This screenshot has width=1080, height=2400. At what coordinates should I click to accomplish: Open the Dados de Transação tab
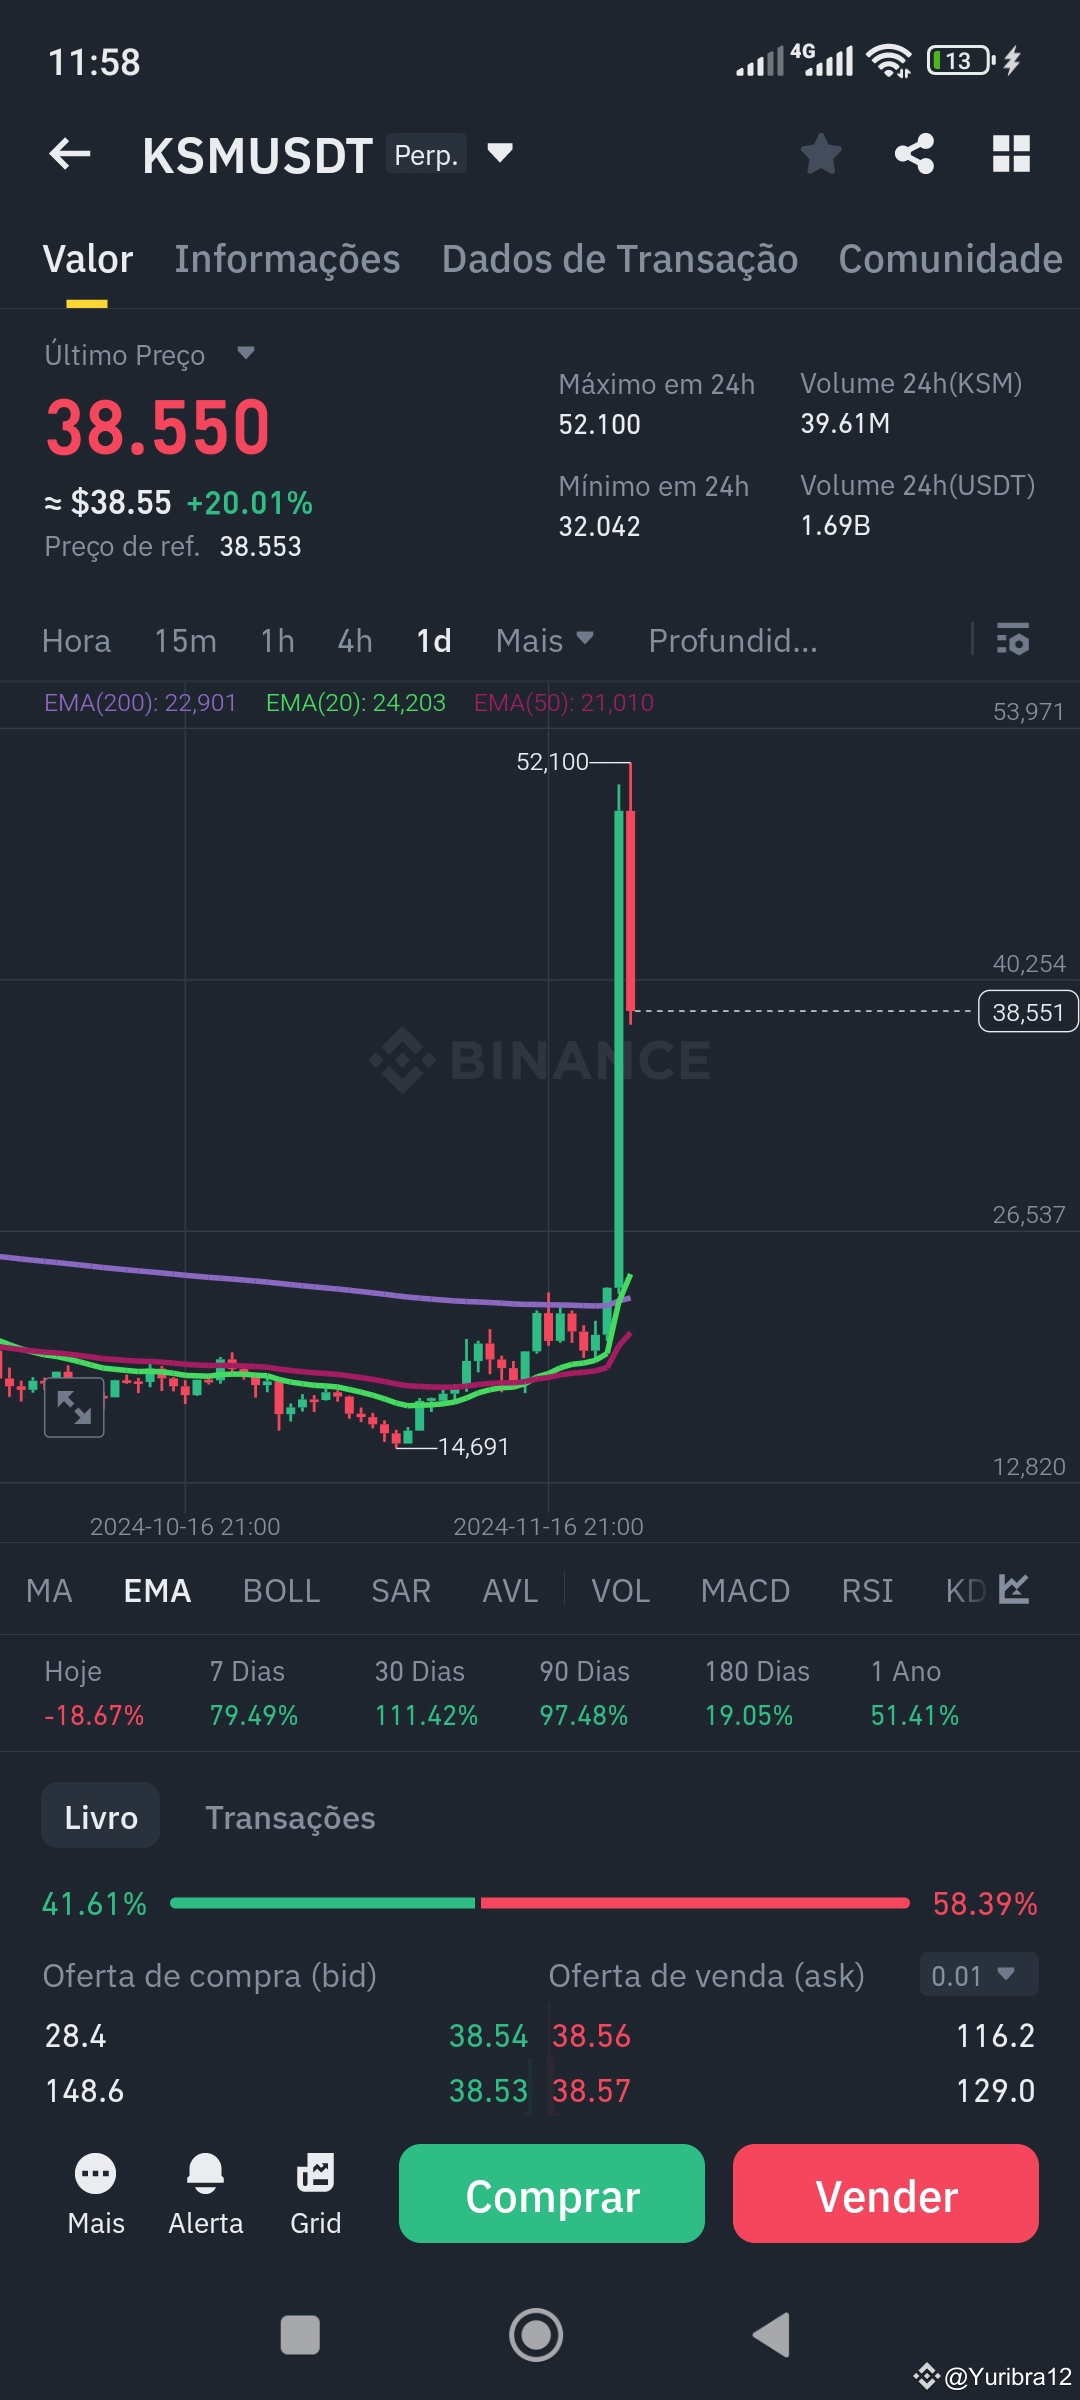[620, 259]
